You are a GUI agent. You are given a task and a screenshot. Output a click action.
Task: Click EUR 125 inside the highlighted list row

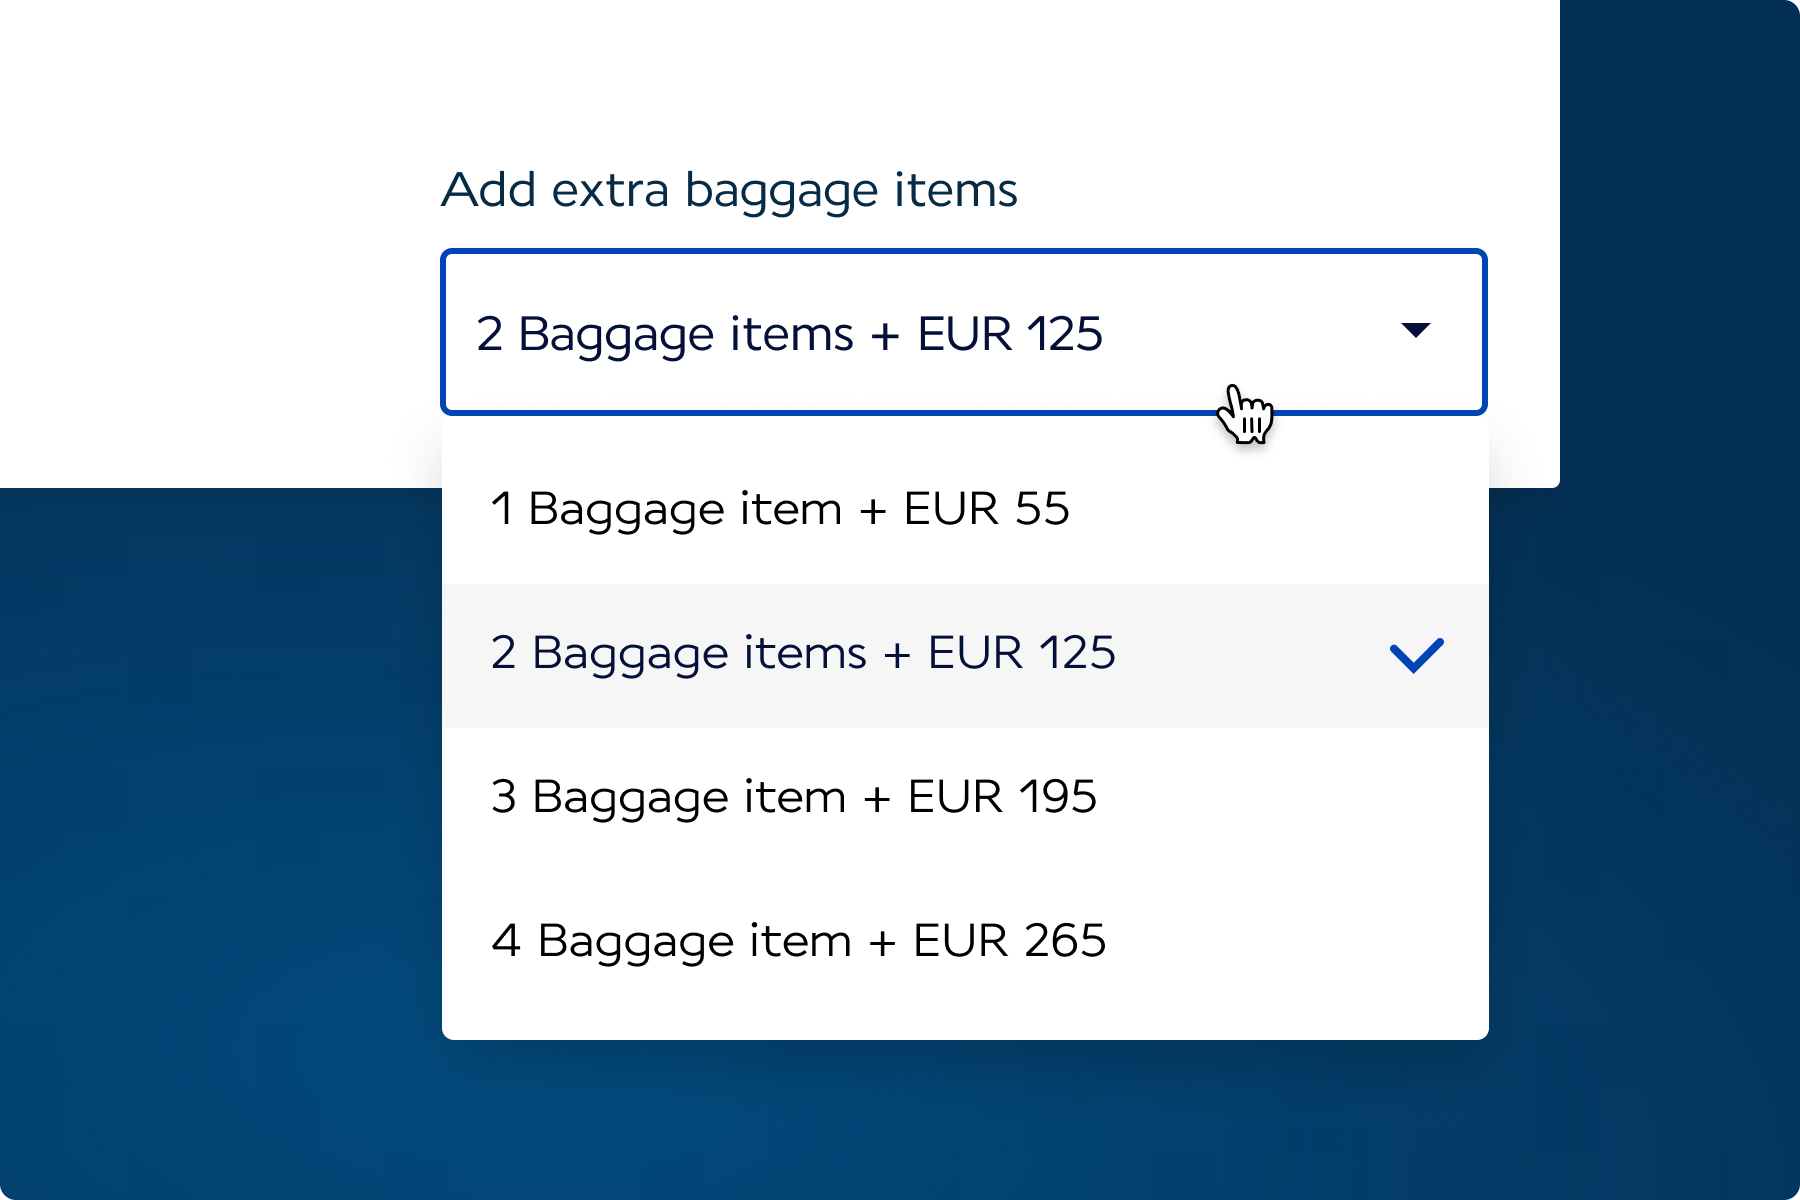coord(1021,653)
